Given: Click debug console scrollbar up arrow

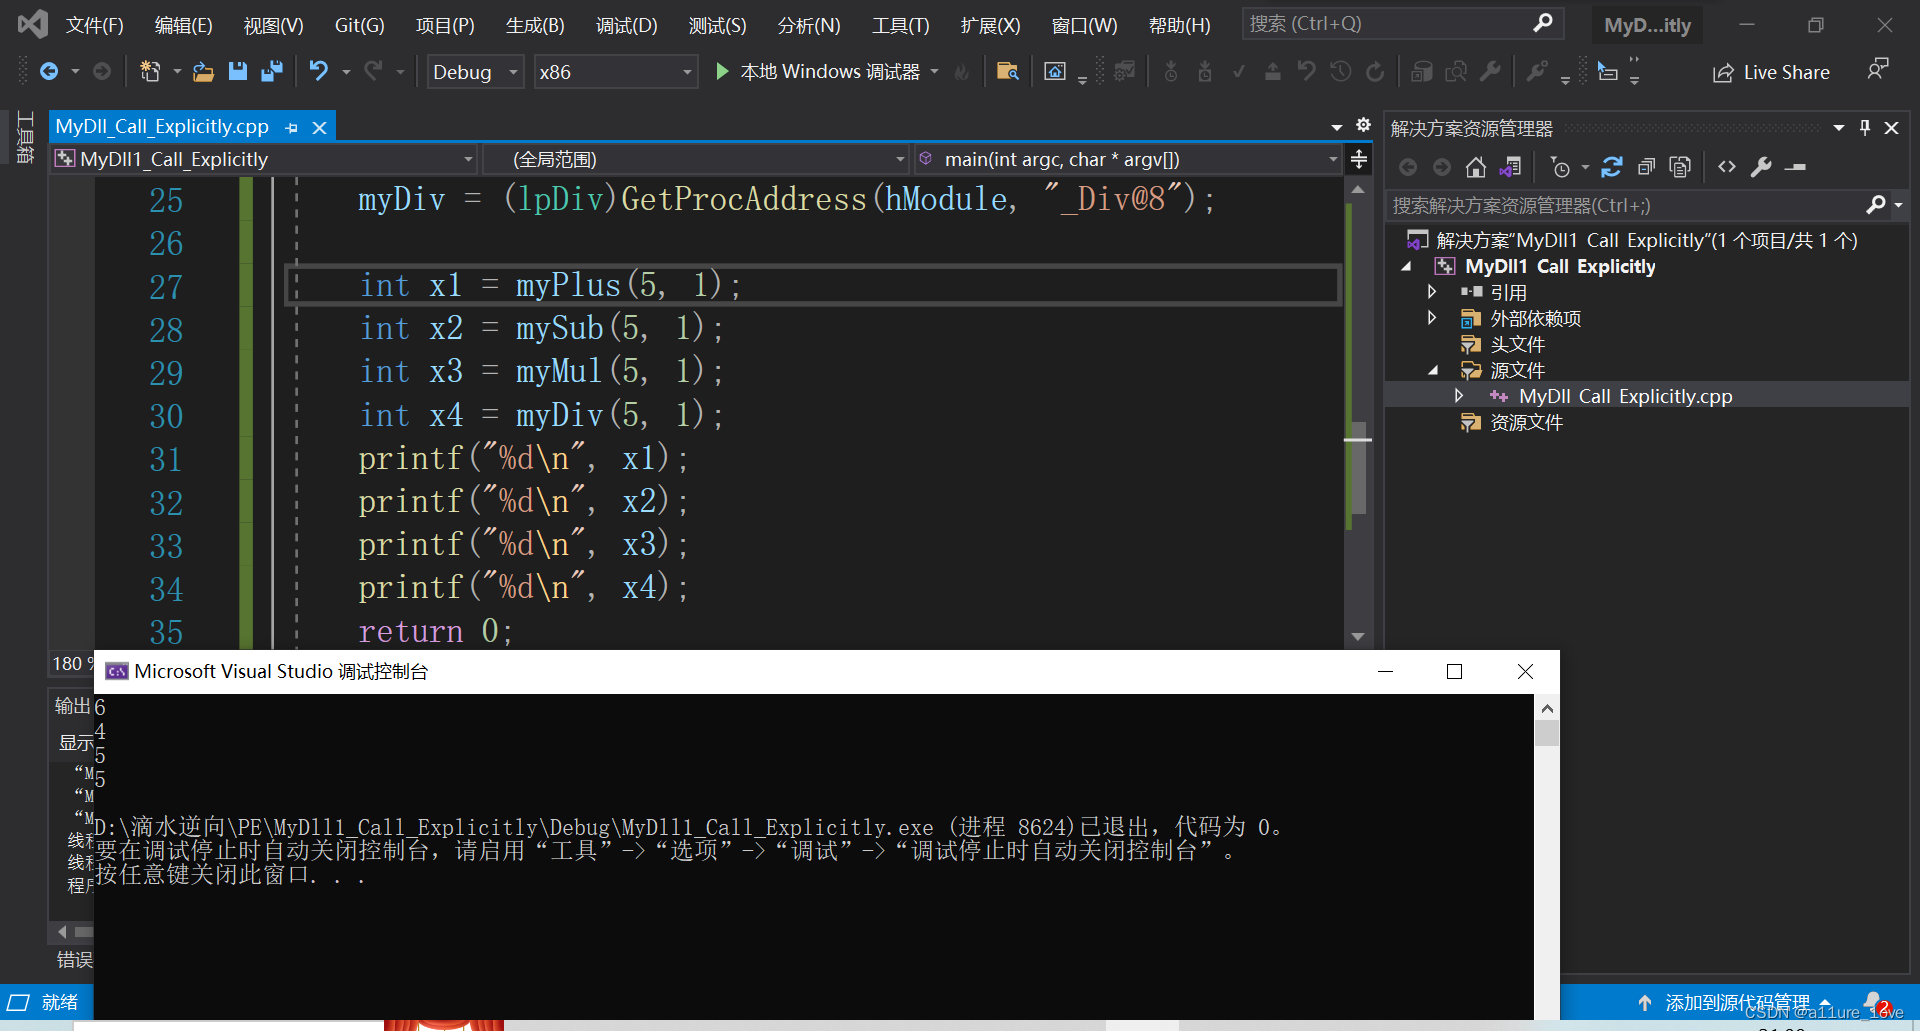Looking at the screenshot, I should (1547, 708).
